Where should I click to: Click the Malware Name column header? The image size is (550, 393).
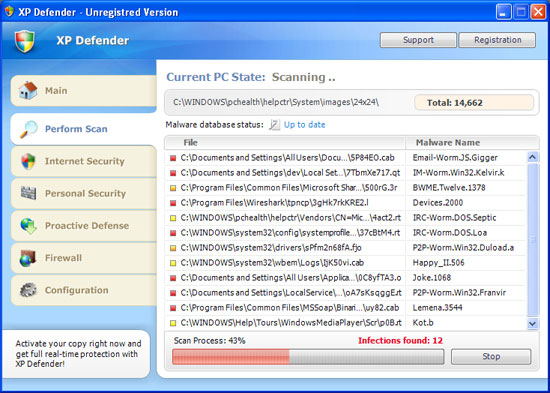(472, 142)
